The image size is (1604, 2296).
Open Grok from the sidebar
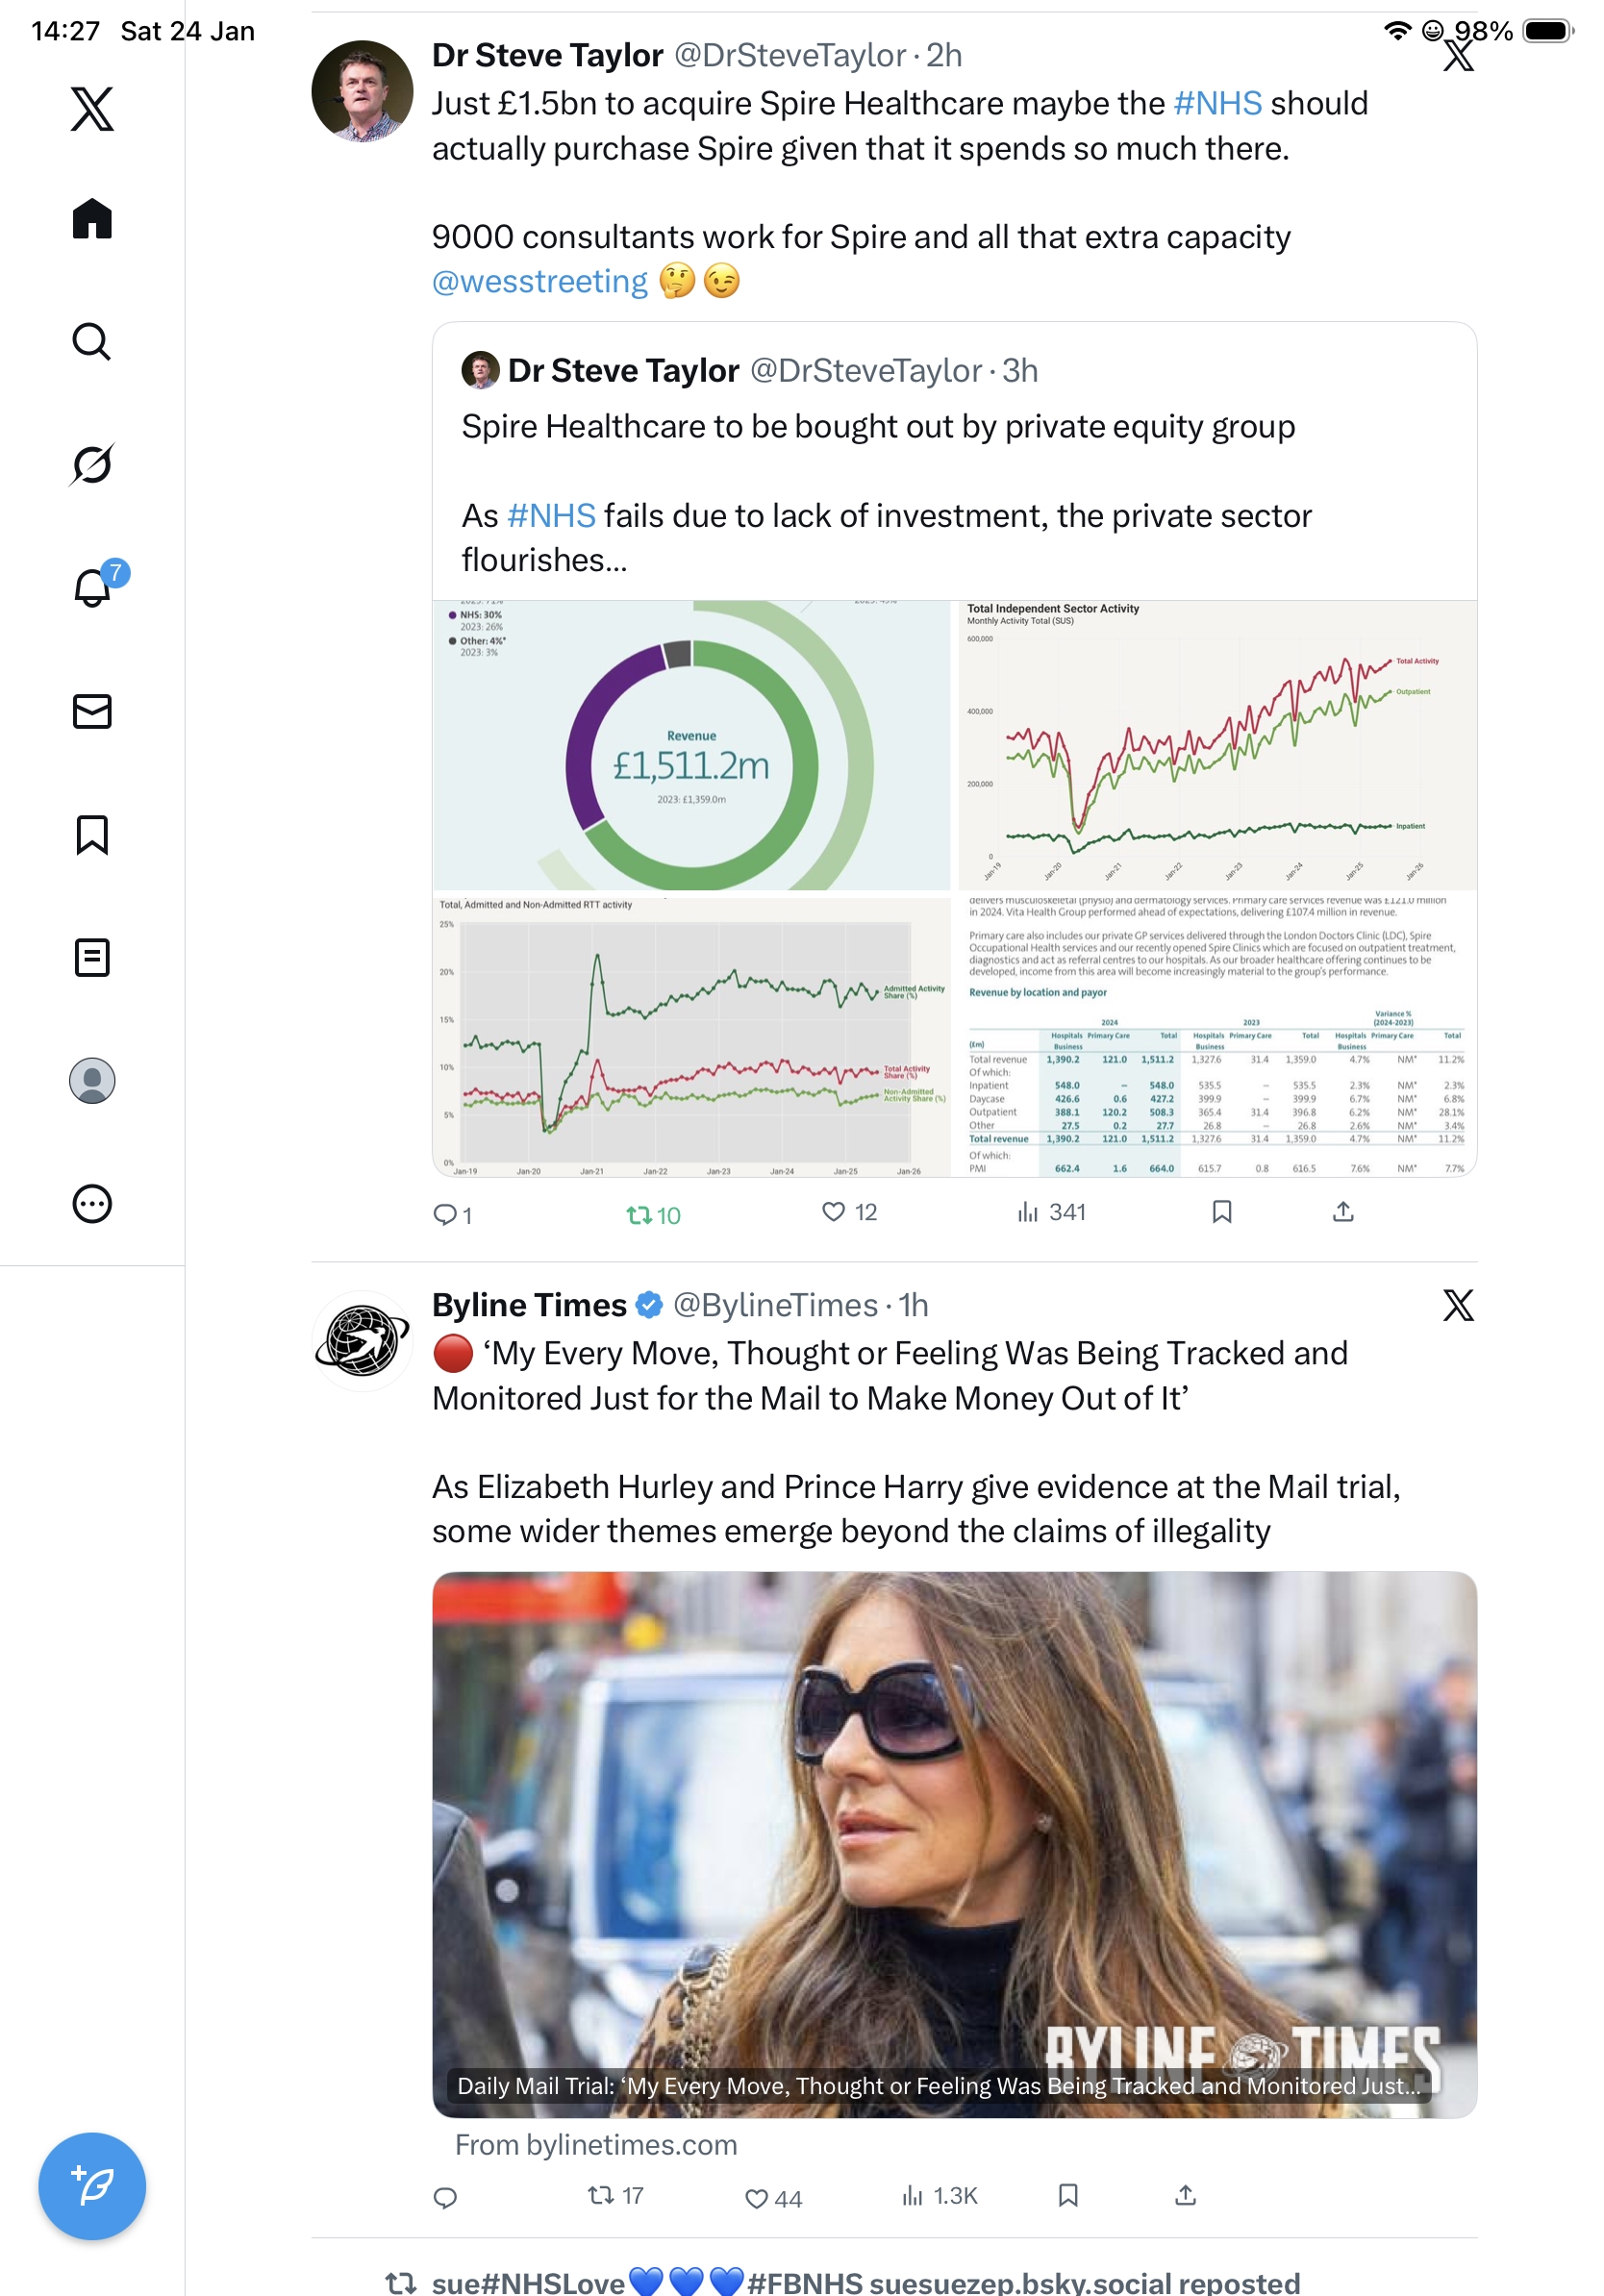(92, 464)
